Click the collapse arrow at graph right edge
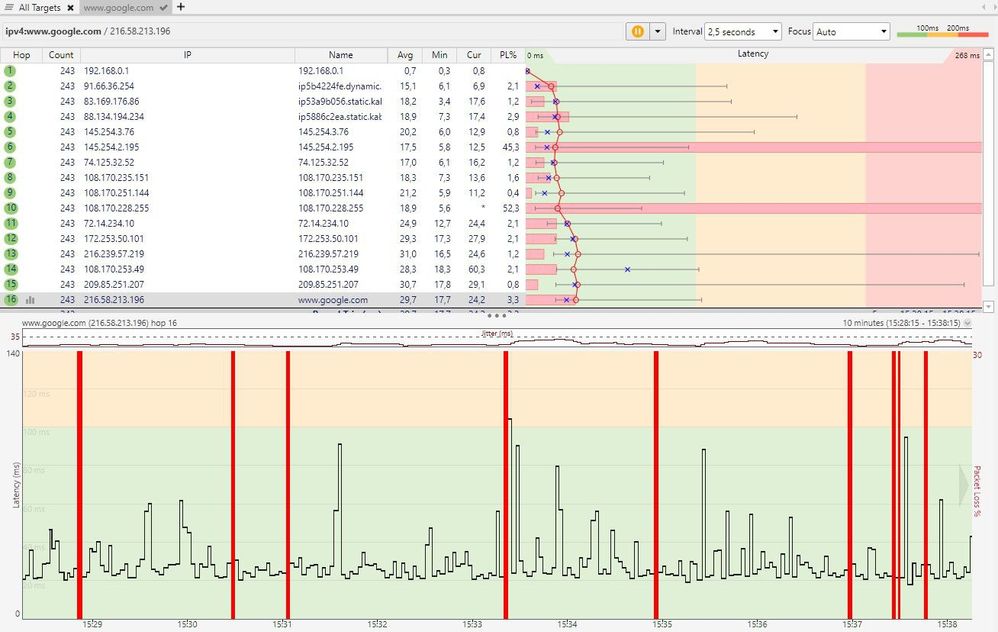 coord(965,484)
